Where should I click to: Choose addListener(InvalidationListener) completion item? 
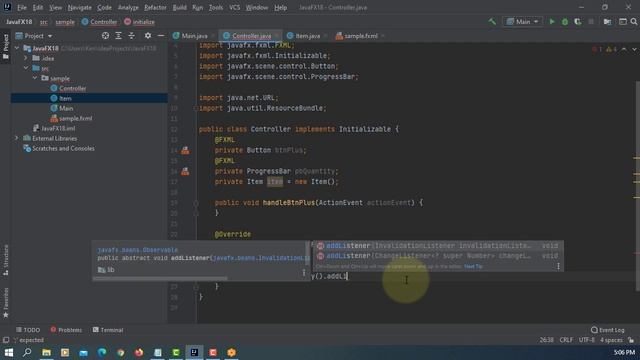438,246
